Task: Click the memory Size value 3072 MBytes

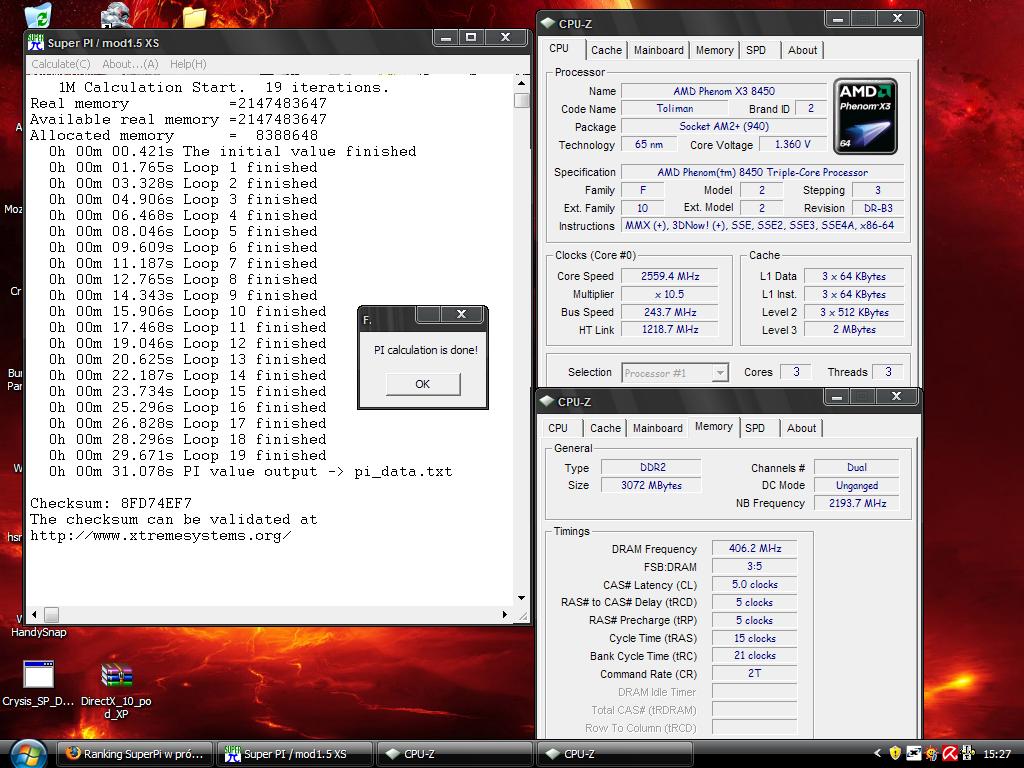Action: pyautogui.click(x=651, y=485)
